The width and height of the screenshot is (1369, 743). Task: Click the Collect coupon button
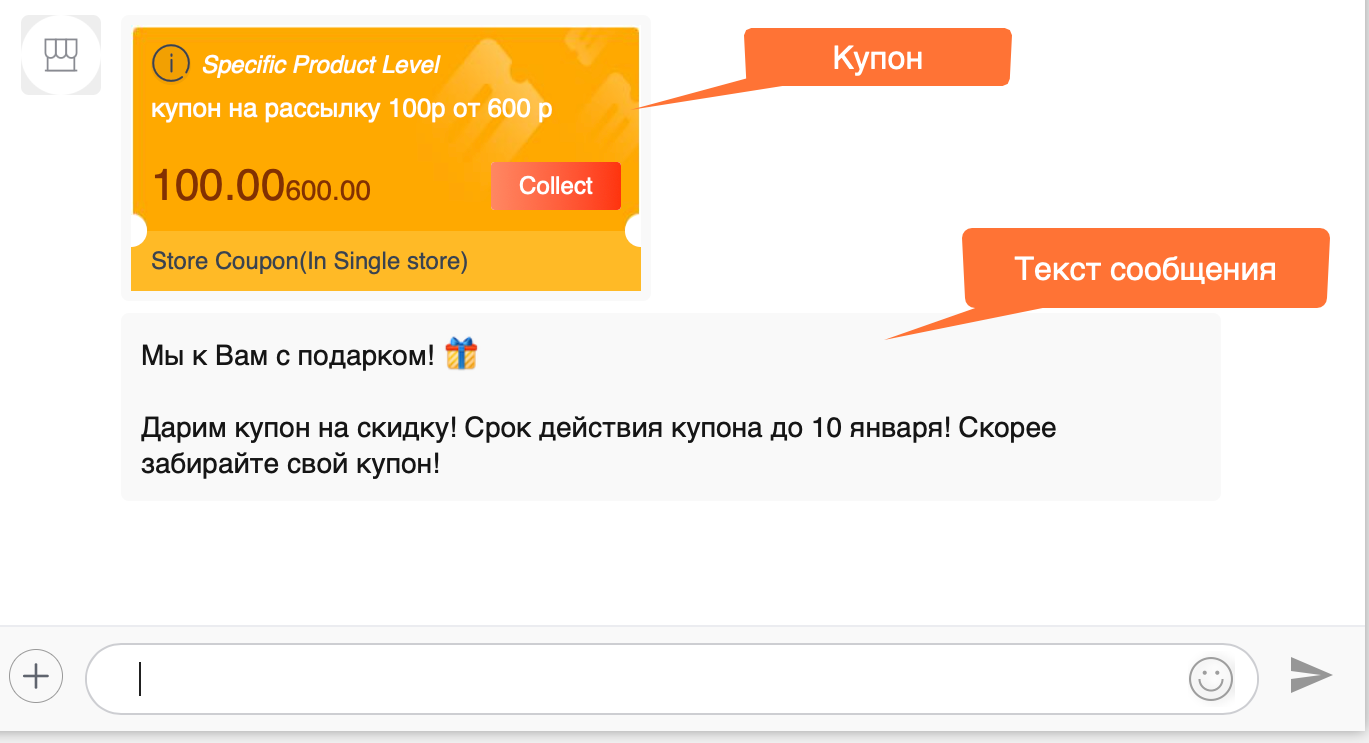tap(556, 186)
